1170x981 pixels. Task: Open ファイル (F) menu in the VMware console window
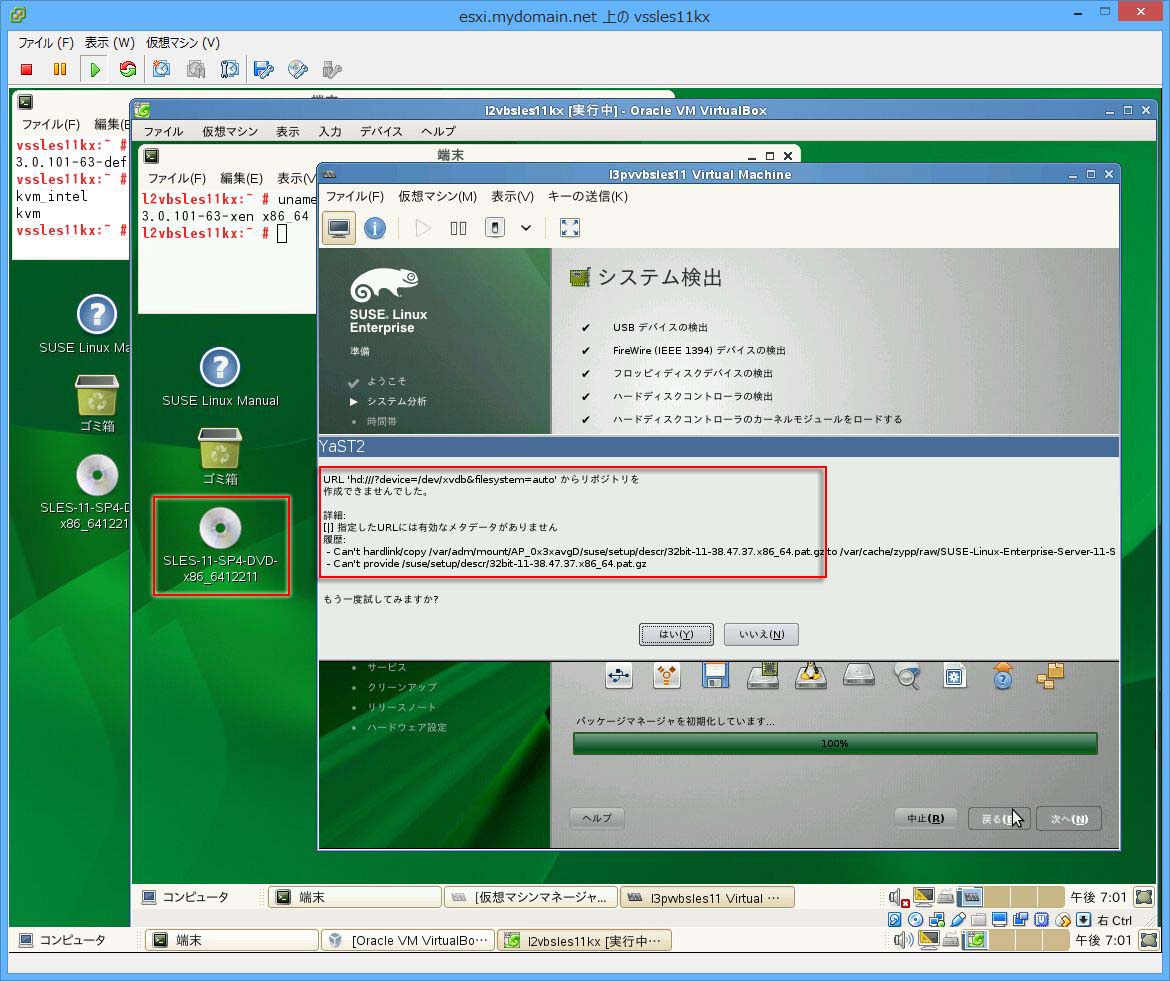click(46, 43)
